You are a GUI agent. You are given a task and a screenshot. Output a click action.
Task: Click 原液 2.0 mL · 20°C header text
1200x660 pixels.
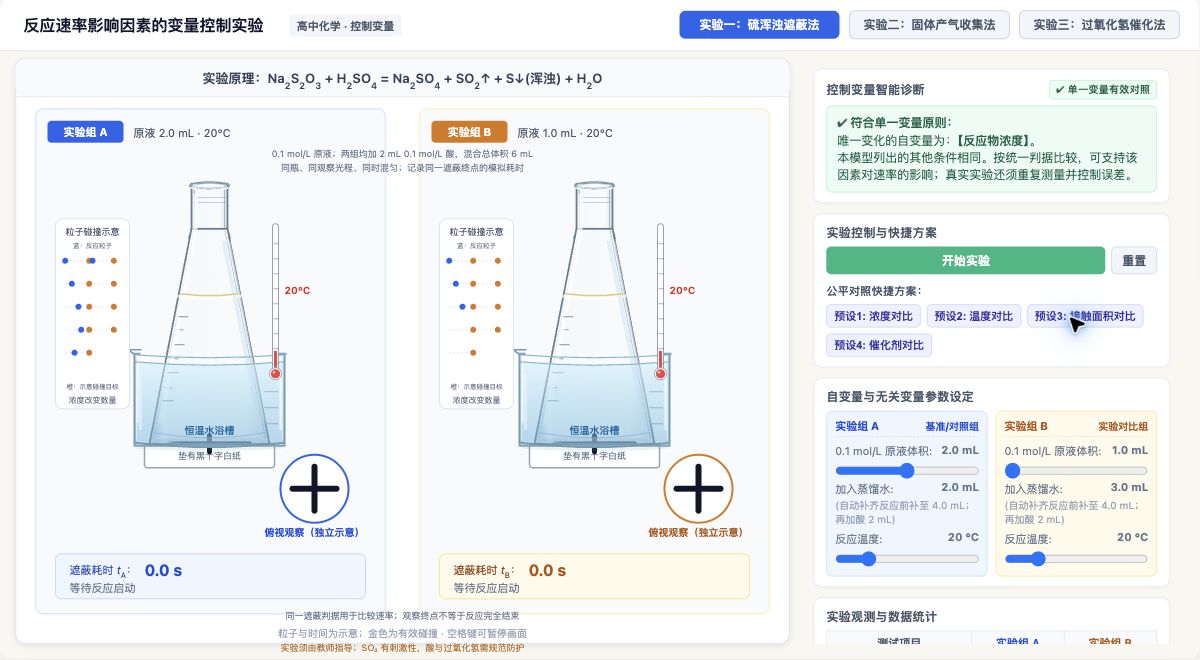click(x=182, y=133)
